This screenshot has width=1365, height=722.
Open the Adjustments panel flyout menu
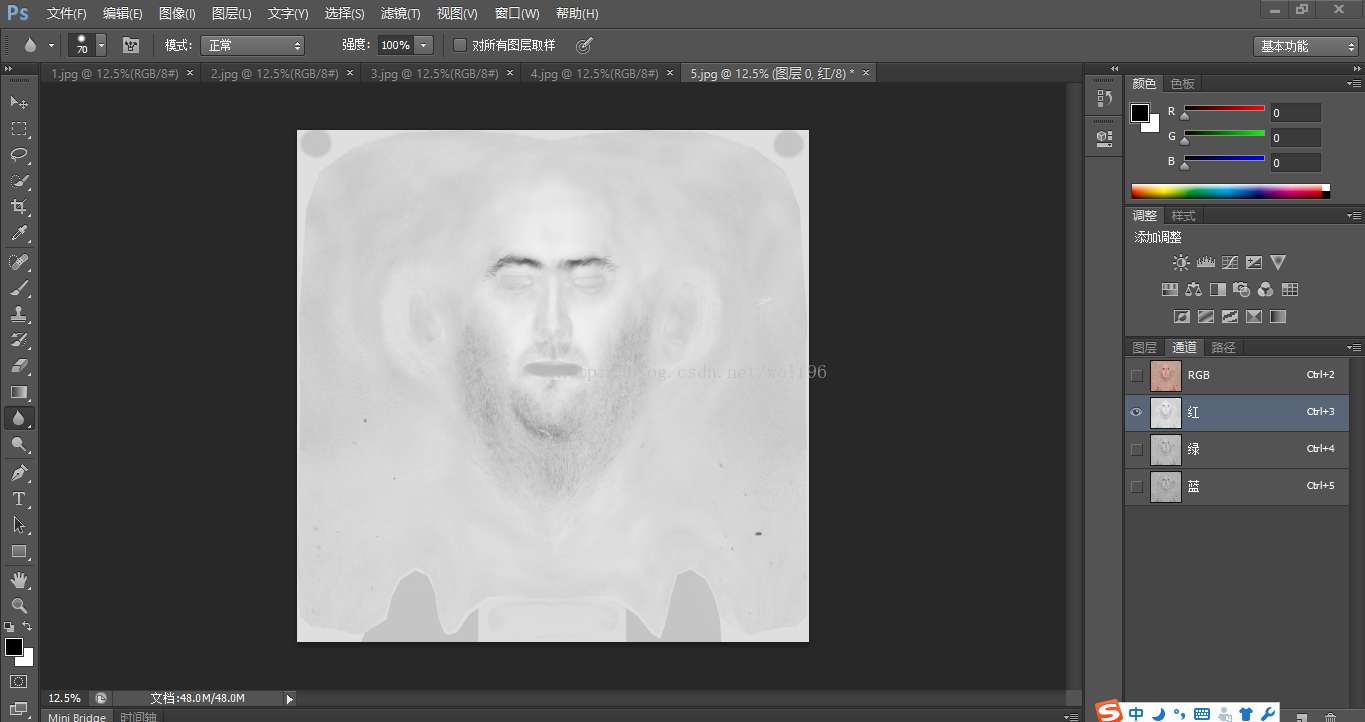(x=1353, y=215)
